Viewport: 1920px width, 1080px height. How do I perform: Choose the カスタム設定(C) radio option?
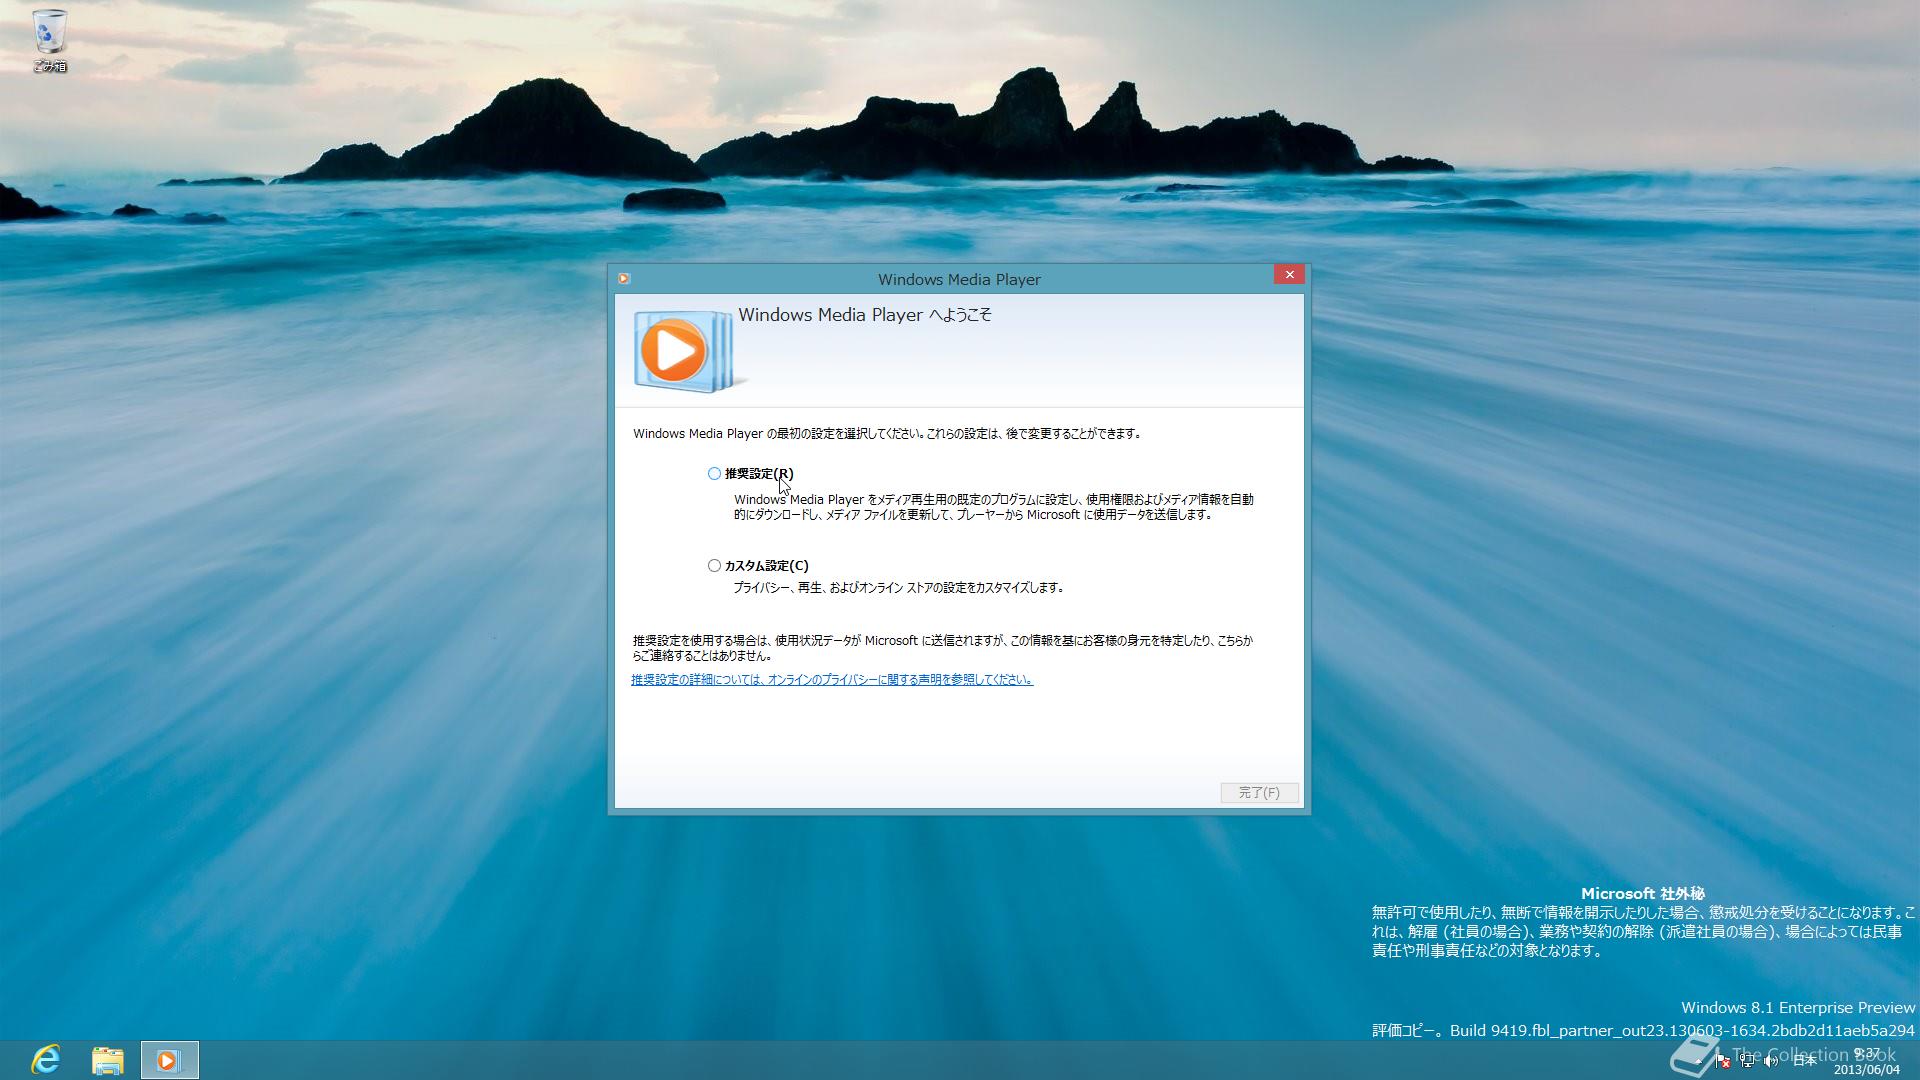pos(714,565)
